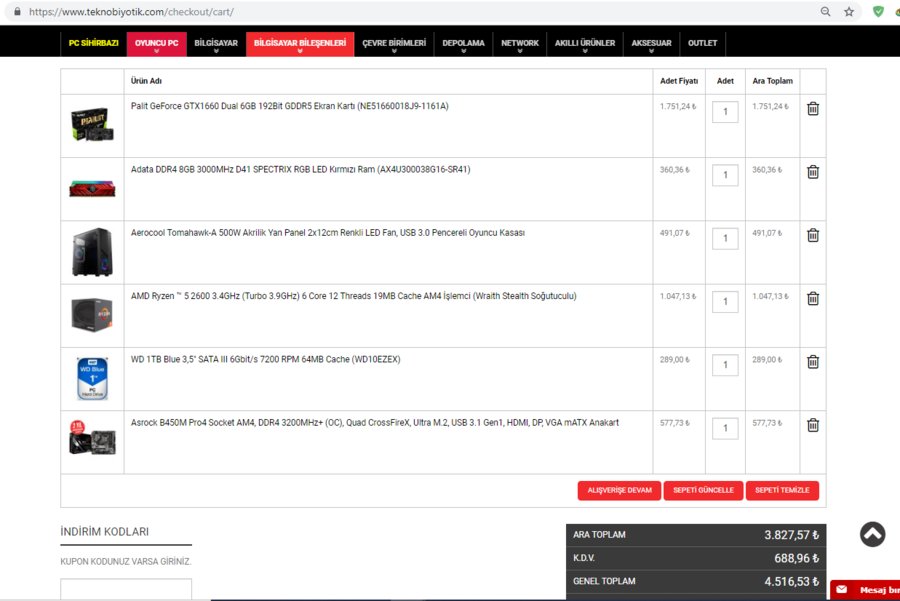Click quantity field for Aerocool Tomahawk-A case
Viewport: 900px width, 601px height.
[x=725, y=238]
